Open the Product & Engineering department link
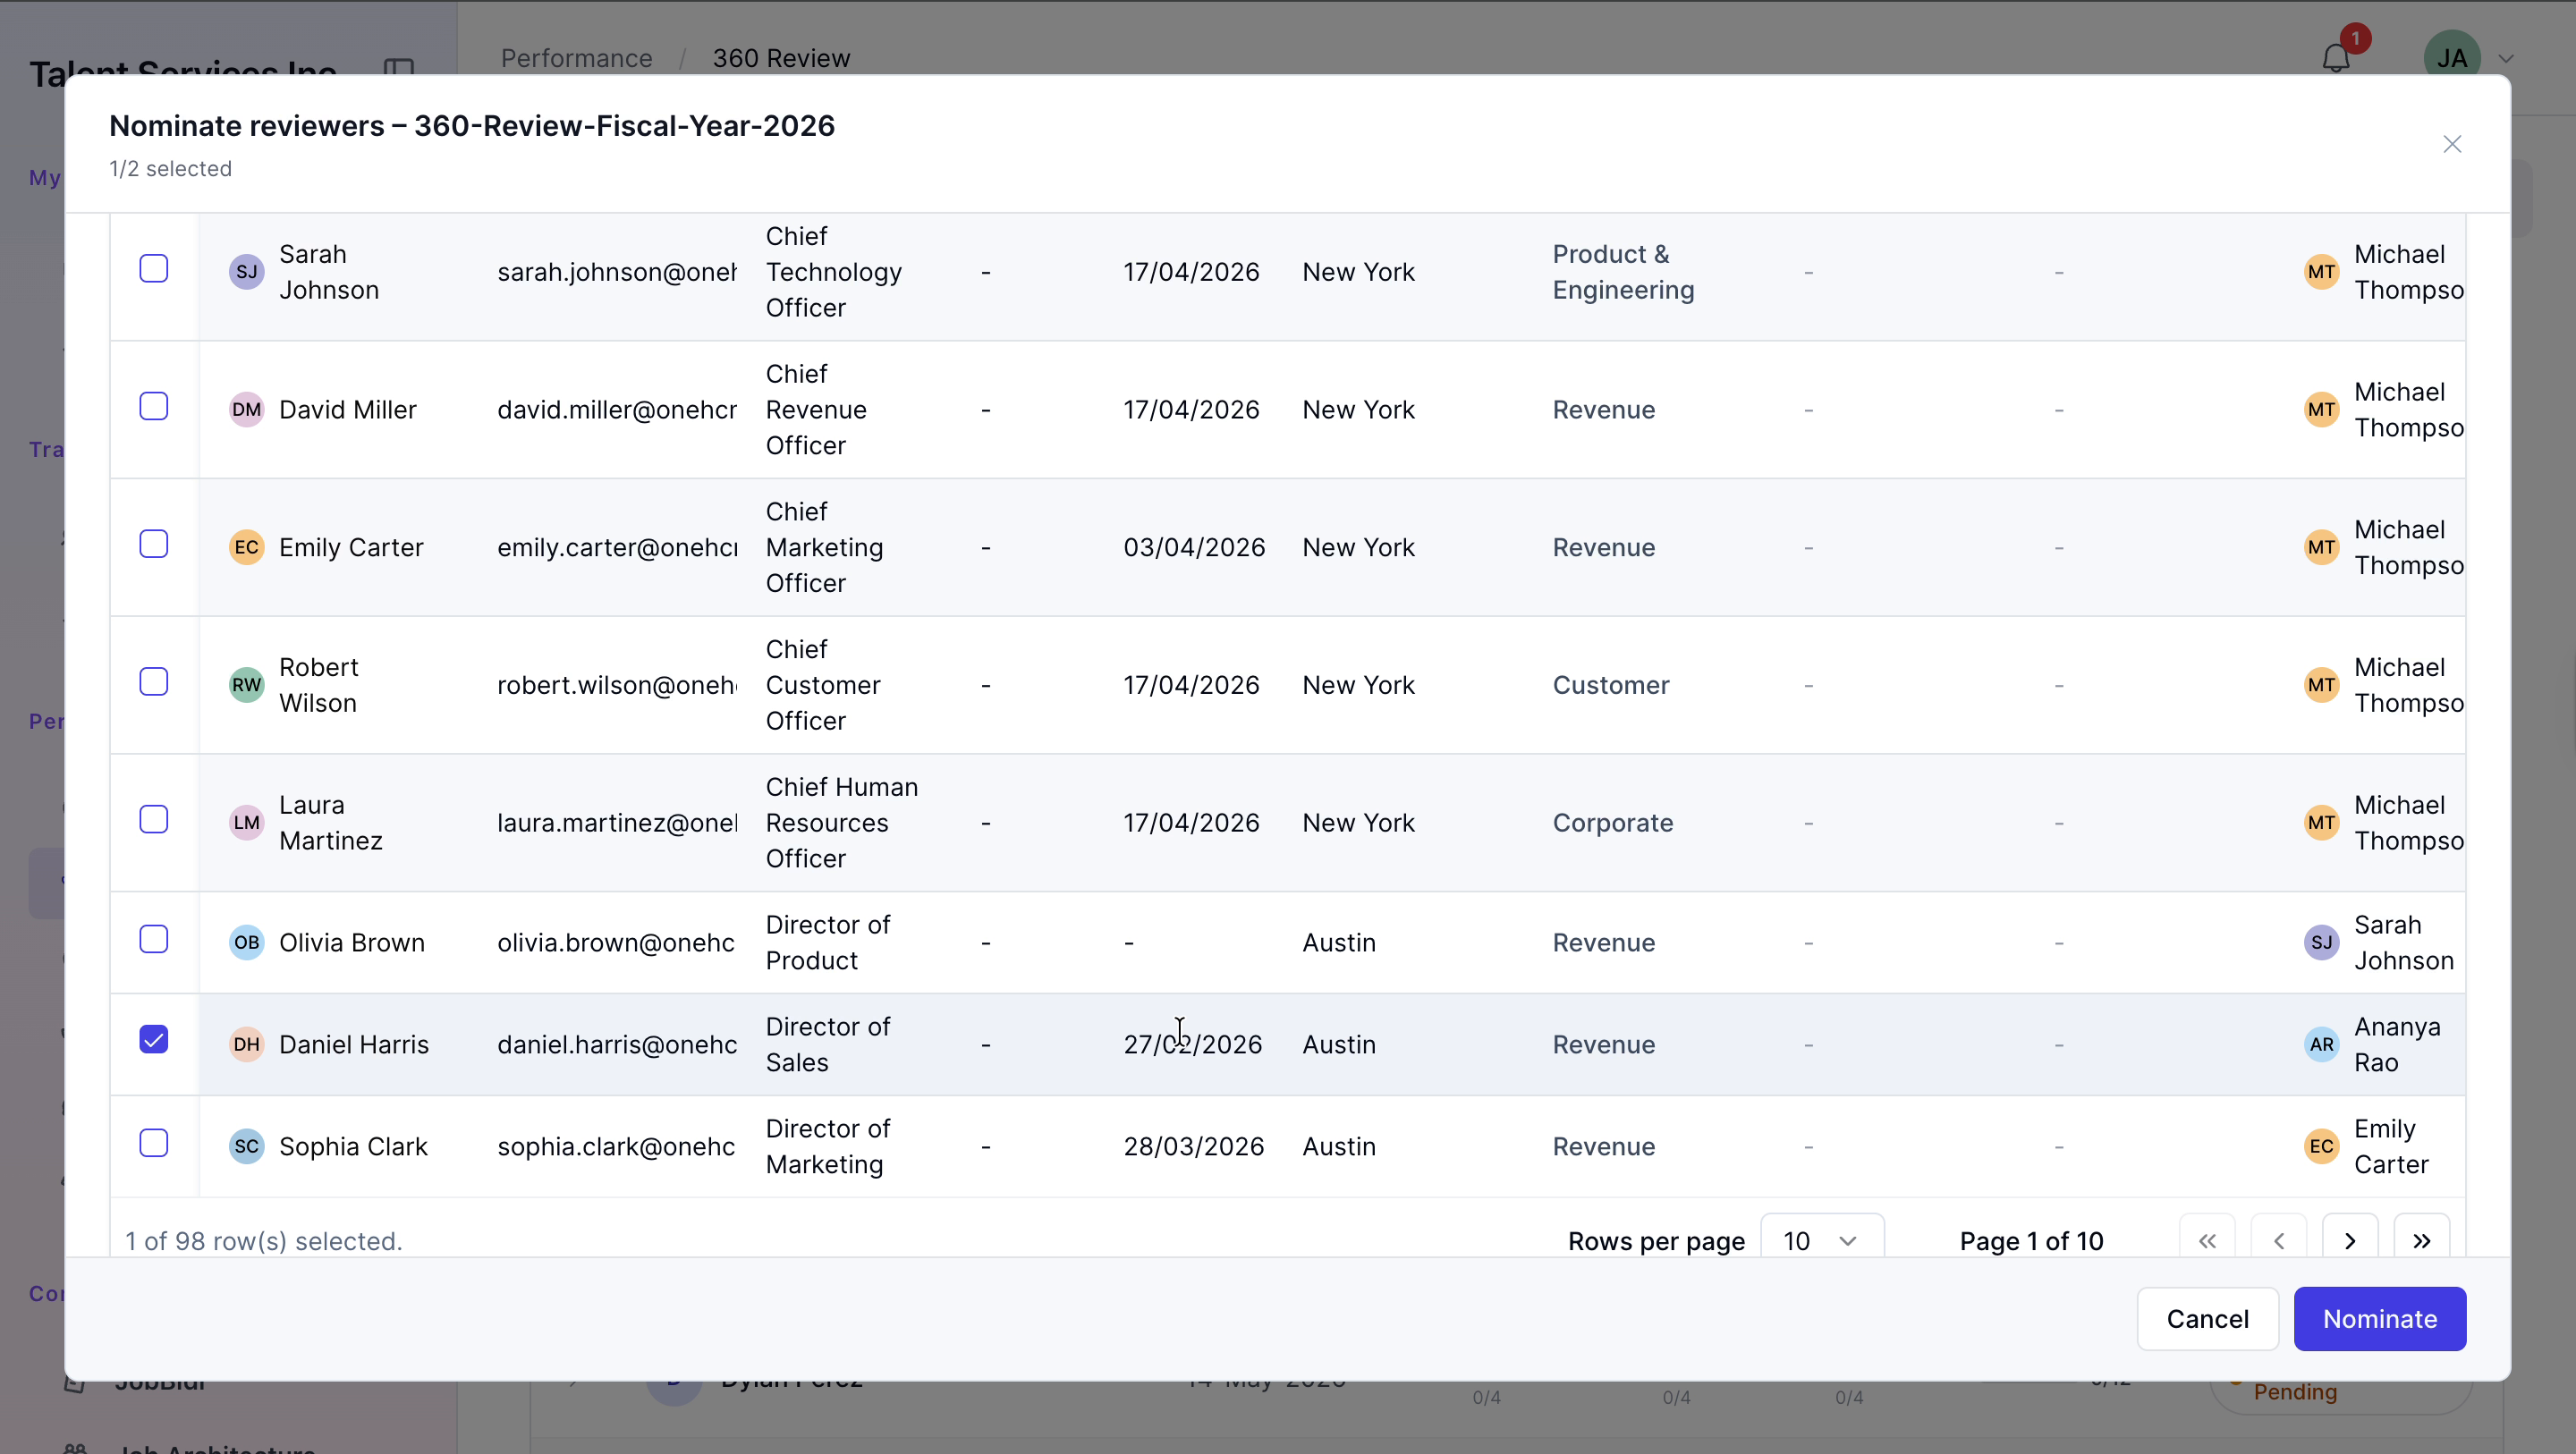 point(1623,272)
